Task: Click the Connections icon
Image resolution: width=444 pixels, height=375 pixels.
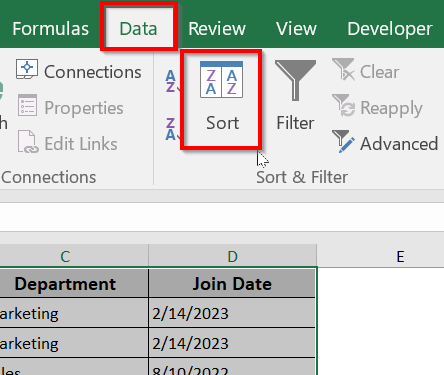Action: 27,69
